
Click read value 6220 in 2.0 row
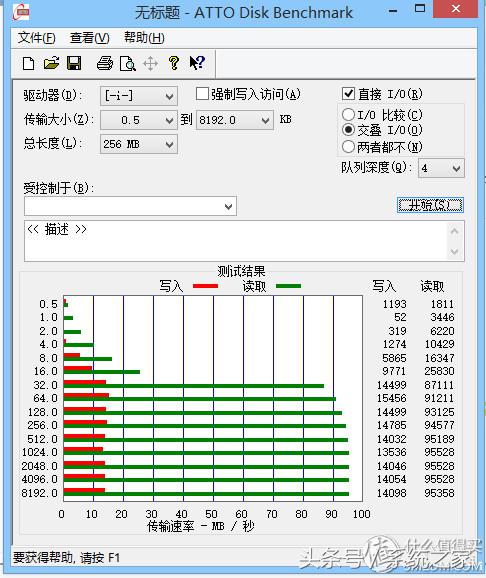click(442, 331)
